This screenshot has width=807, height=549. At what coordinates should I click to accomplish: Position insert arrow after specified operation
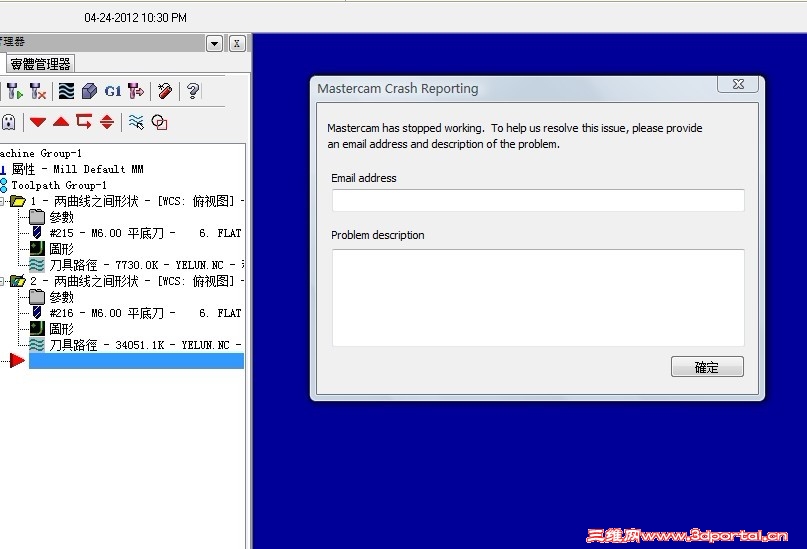click(x=84, y=121)
